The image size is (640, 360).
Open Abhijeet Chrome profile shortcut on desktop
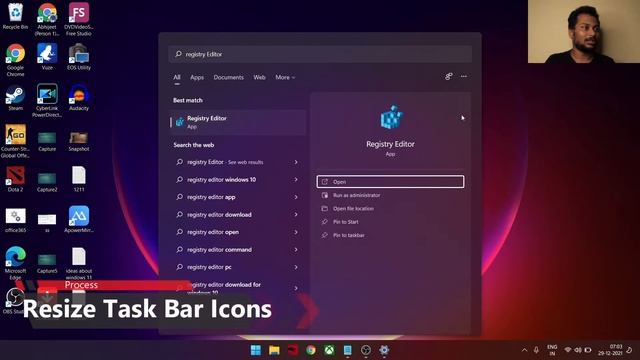pyautogui.click(x=47, y=19)
